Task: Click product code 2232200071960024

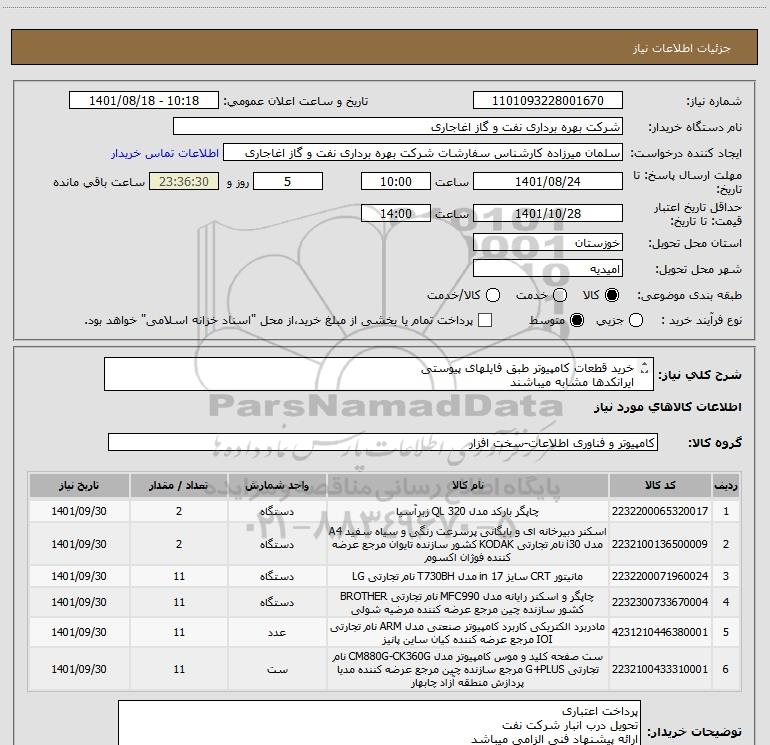Action: (x=660, y=576)
